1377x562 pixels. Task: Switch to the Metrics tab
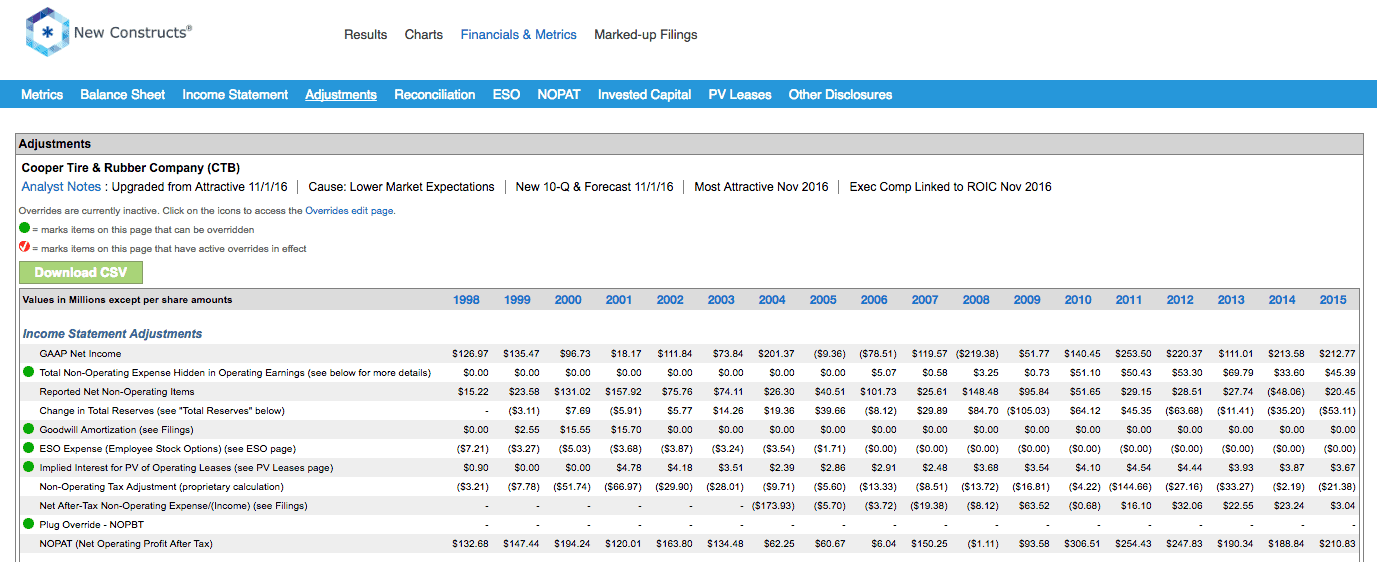pyautogui.click(x=42, y=94)
